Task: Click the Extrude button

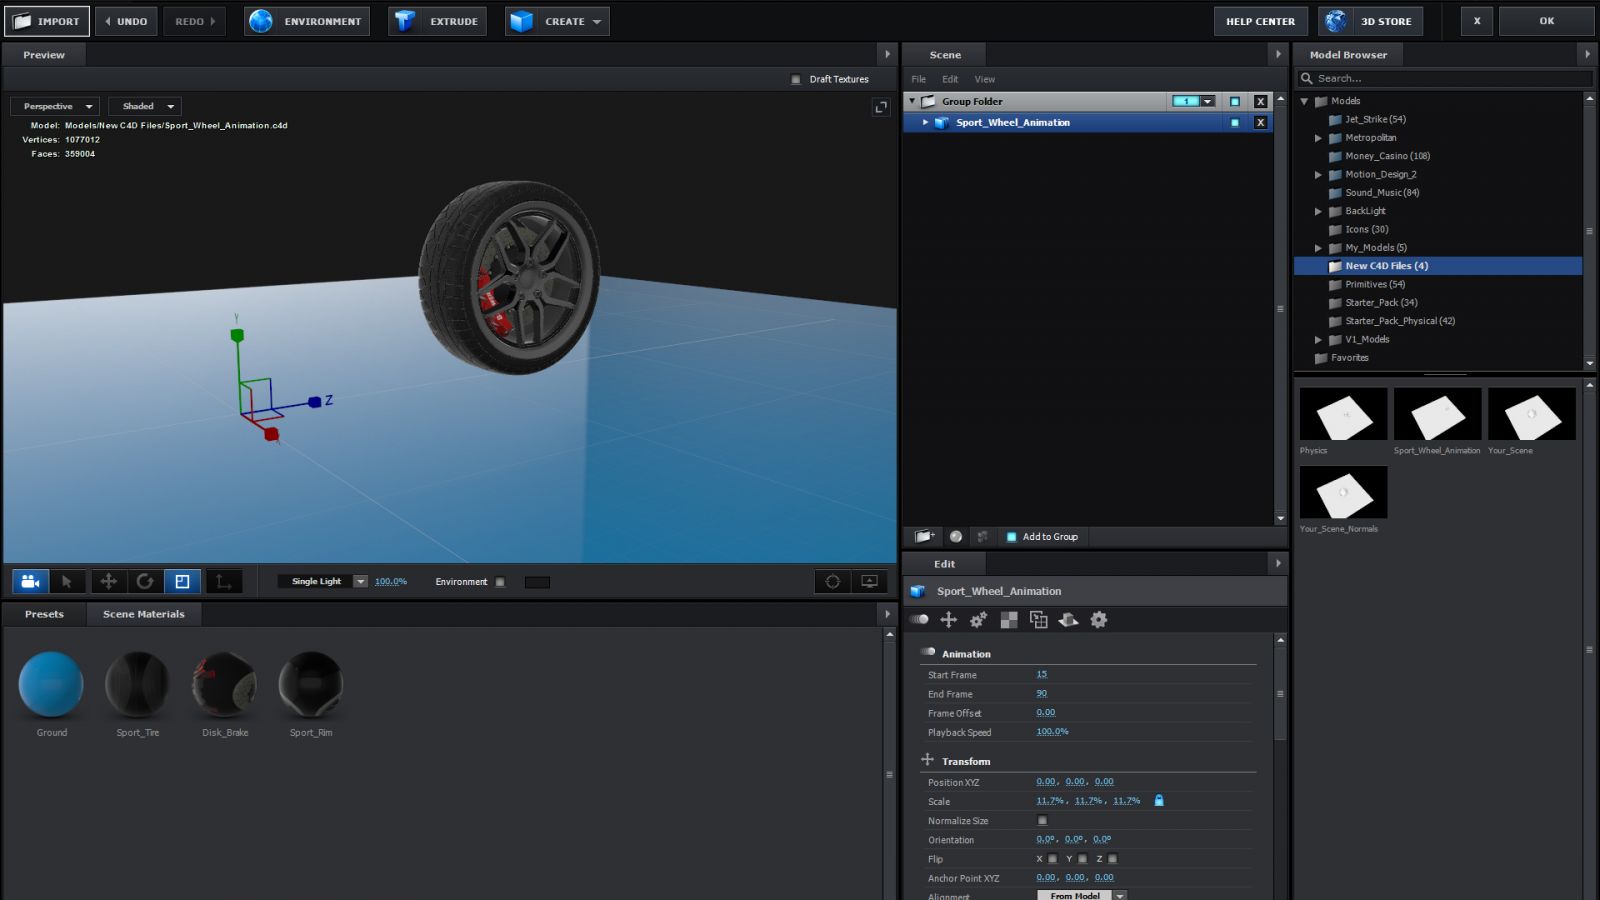Action: pyautogui.click(x=438, y=21)
